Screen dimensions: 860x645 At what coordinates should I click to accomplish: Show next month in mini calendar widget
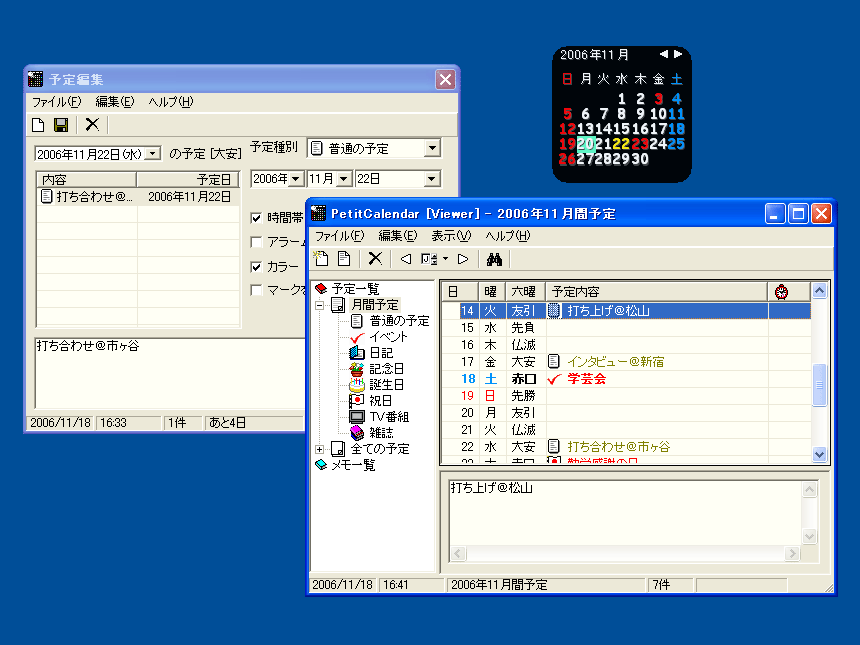click(678, 54)
